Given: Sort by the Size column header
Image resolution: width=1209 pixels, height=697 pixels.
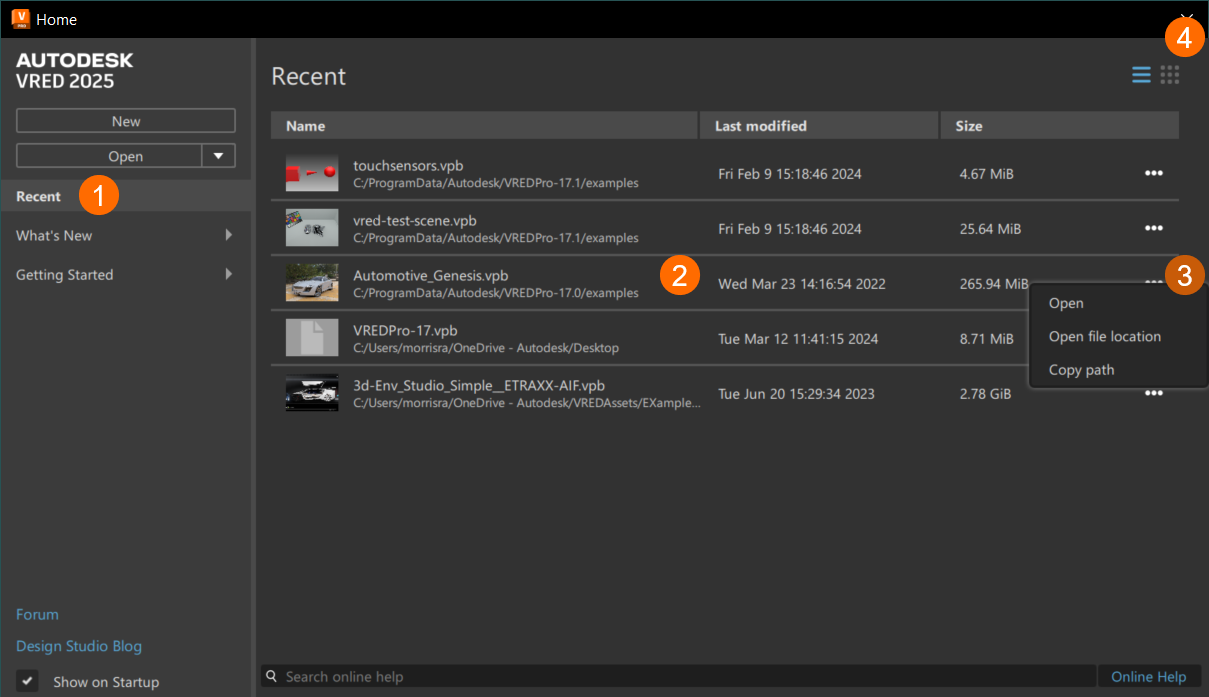Looking at the screenshot, I should pyautogui.click(x=1060, y=125).
